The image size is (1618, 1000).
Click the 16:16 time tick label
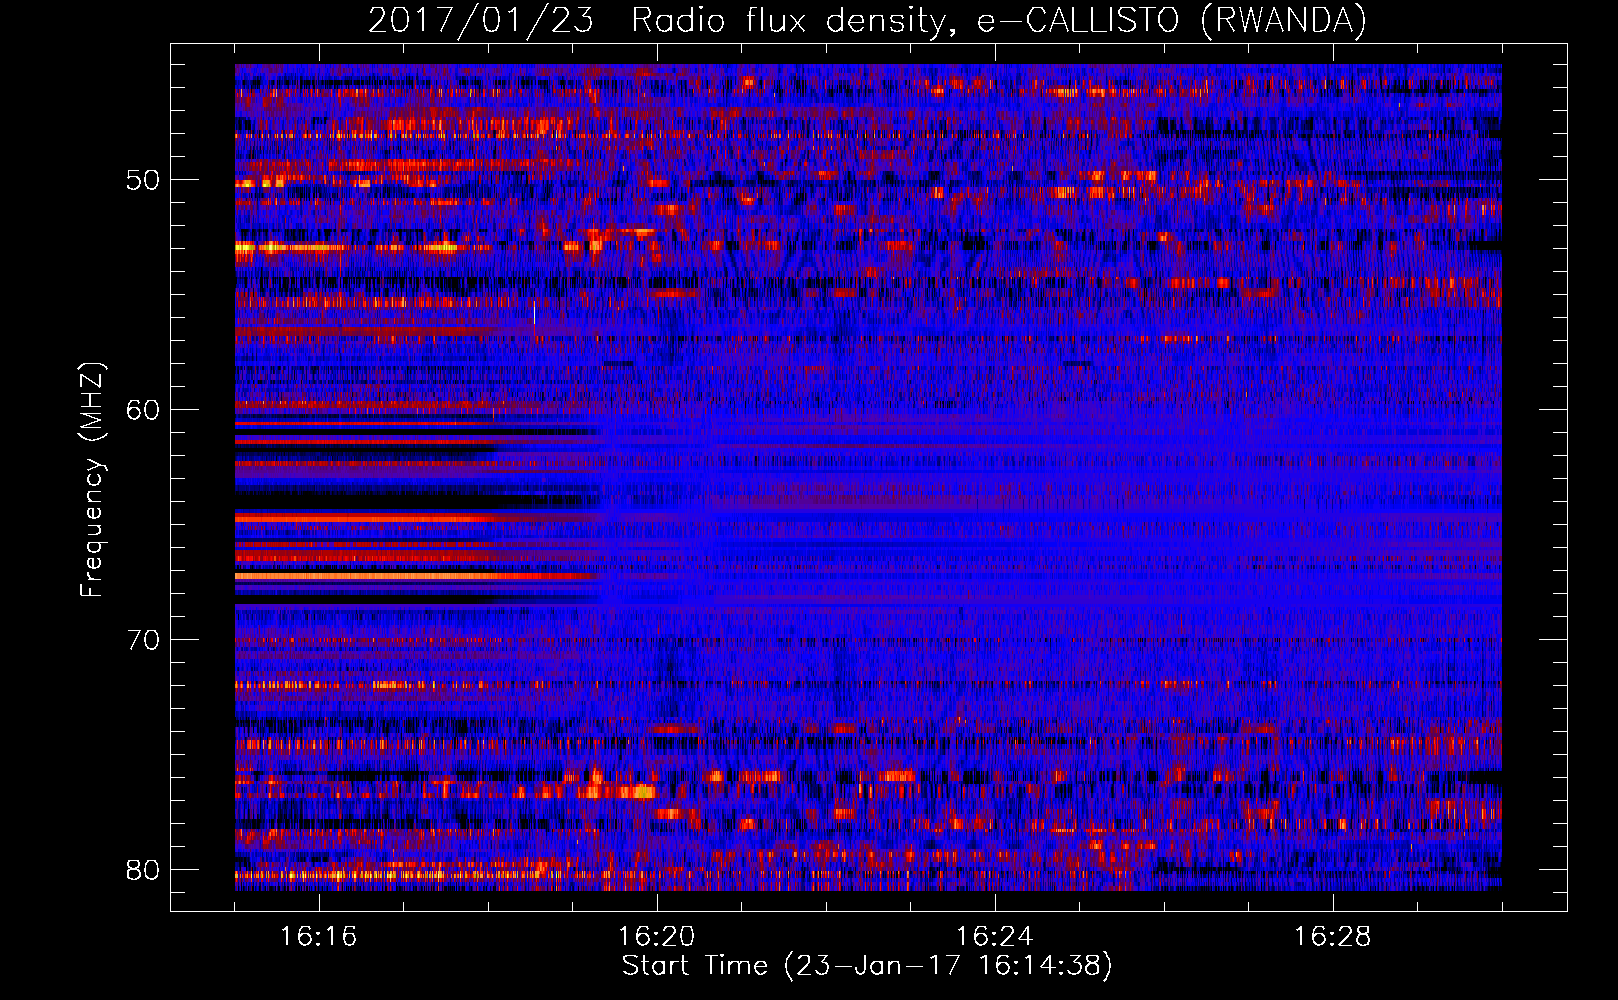(x=318, y=937)
